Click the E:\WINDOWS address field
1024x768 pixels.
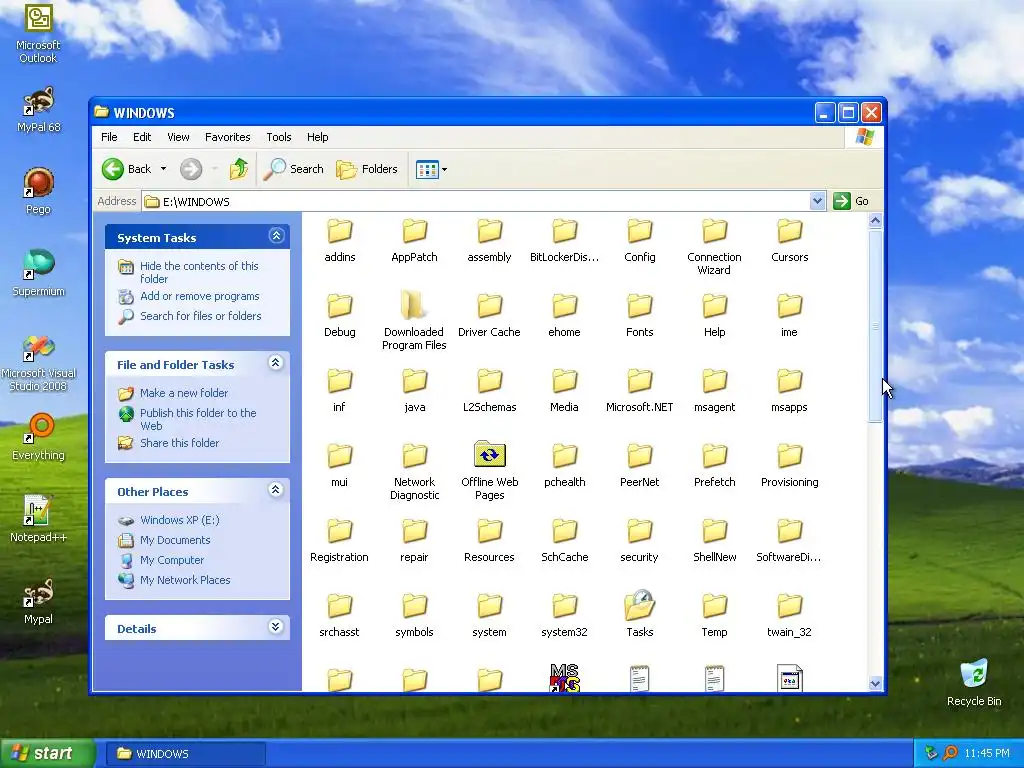coord(476,201)
